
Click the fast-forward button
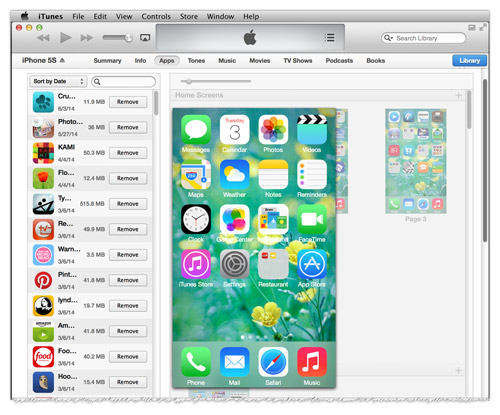87,38
